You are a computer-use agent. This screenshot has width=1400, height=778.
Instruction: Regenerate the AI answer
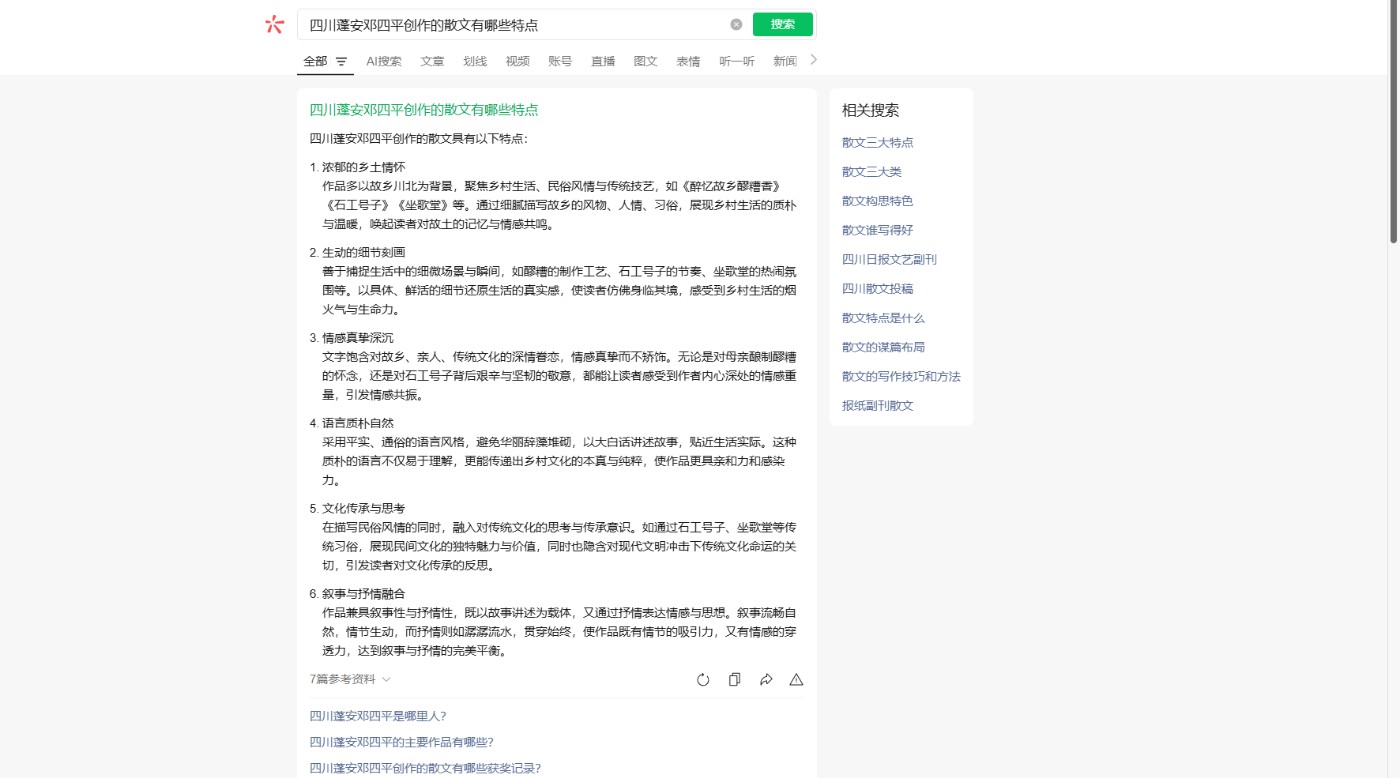click(x=703, y=680)
